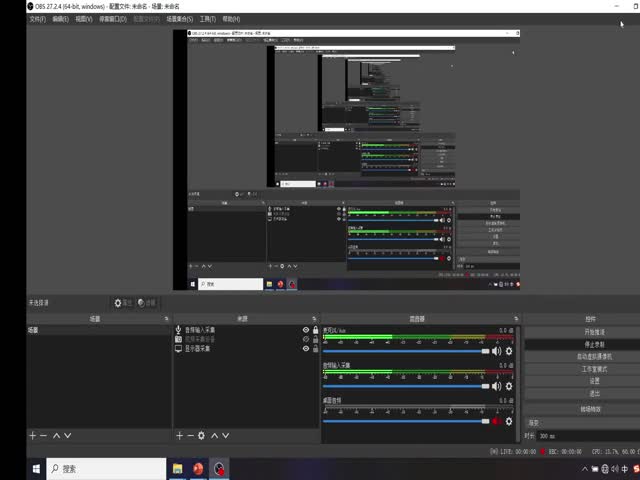Add a new source with plus icon
This screenshot has height=480, width=640.
pyautogui.click(x=179, y=435)
